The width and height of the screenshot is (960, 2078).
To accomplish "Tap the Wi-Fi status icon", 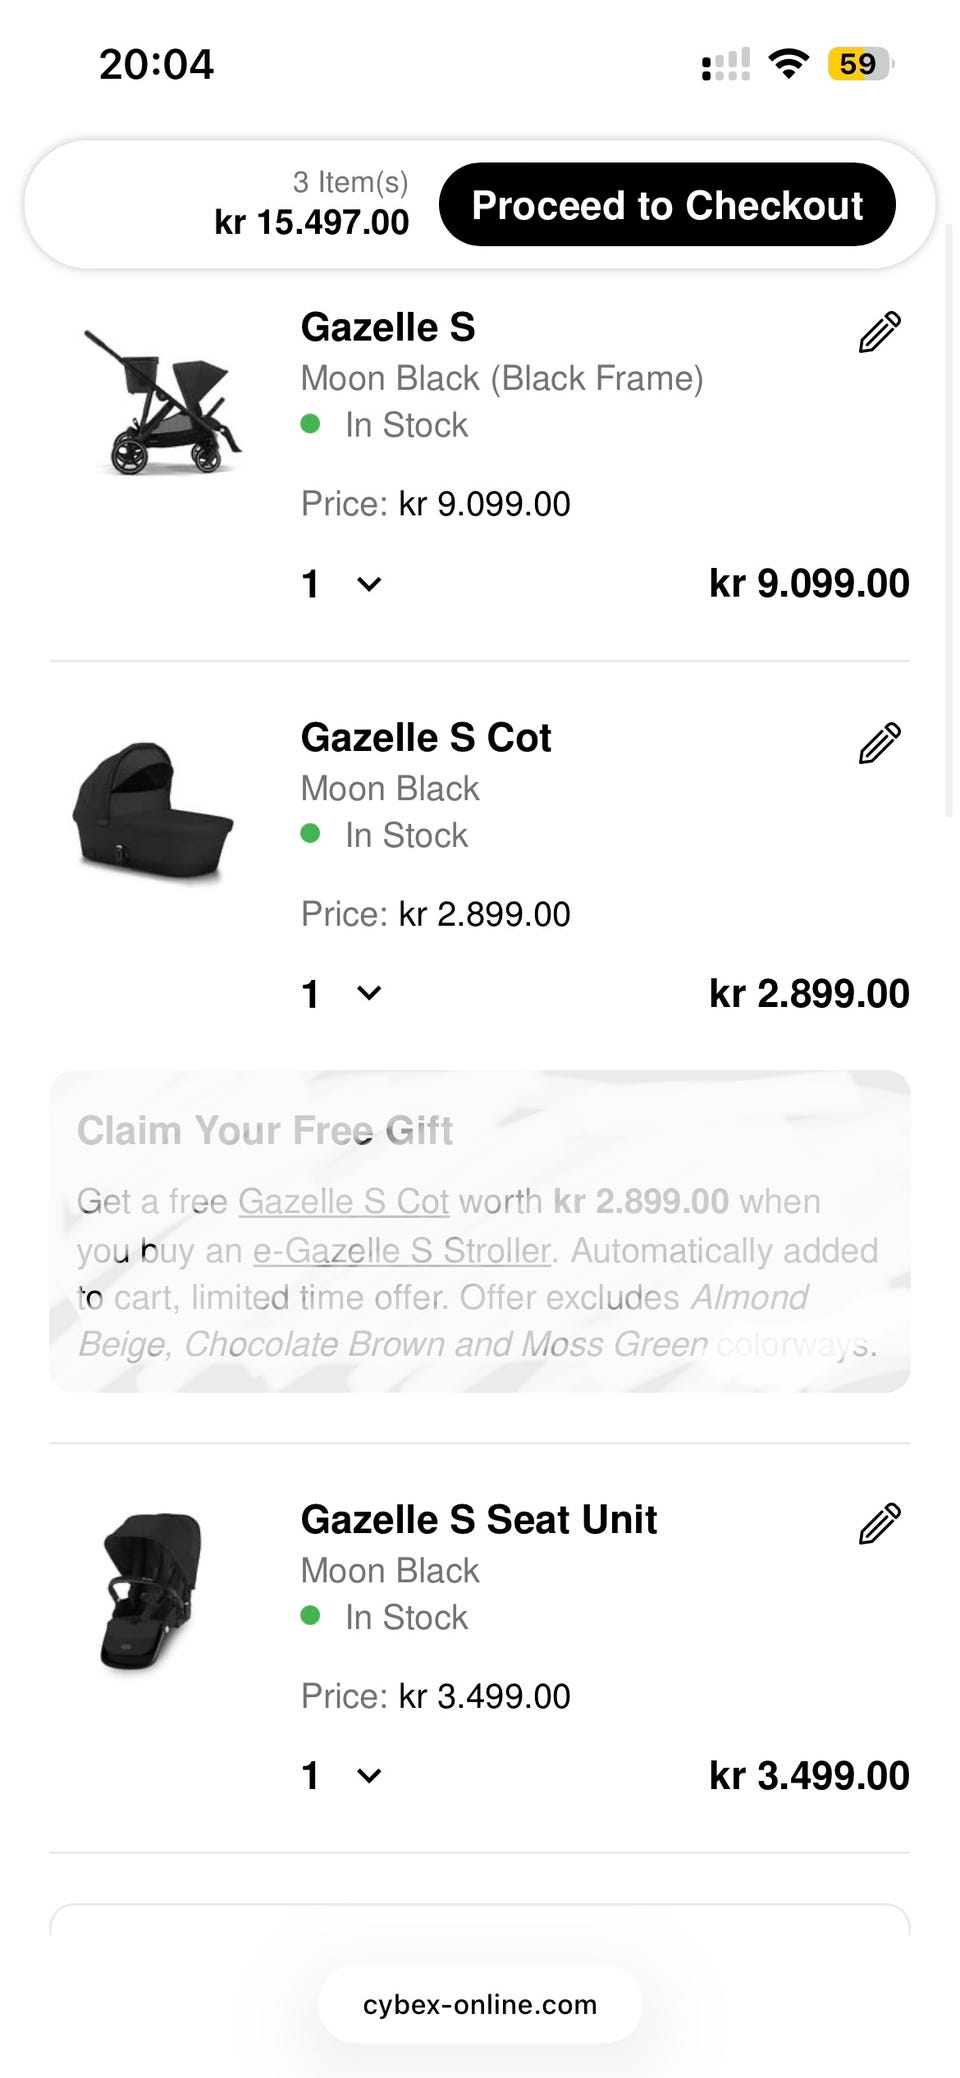I will (788, 64).
